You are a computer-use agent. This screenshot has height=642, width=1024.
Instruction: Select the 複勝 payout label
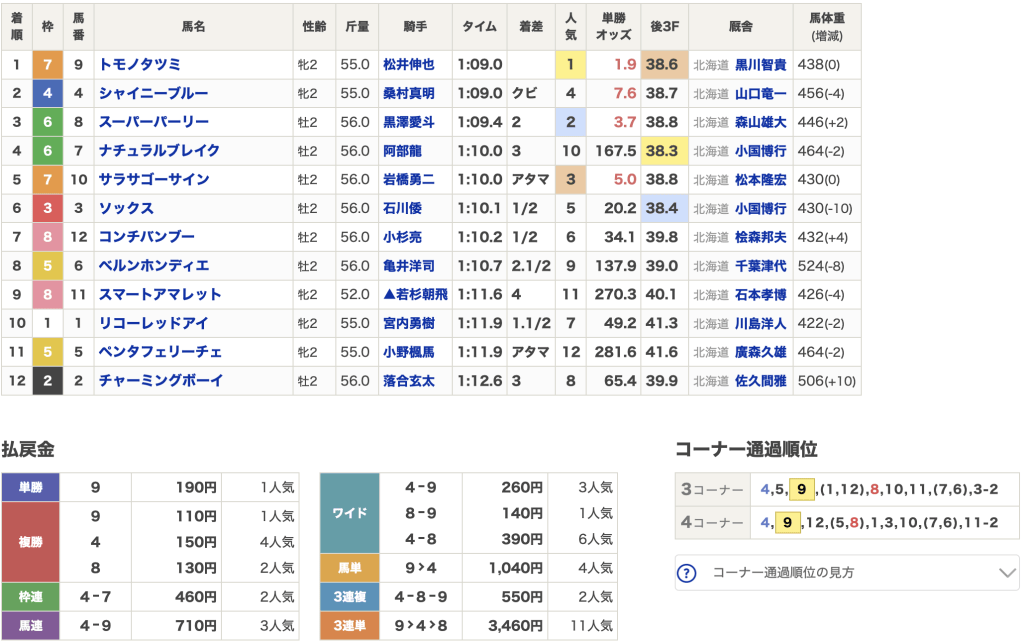(x=31, y=542)
